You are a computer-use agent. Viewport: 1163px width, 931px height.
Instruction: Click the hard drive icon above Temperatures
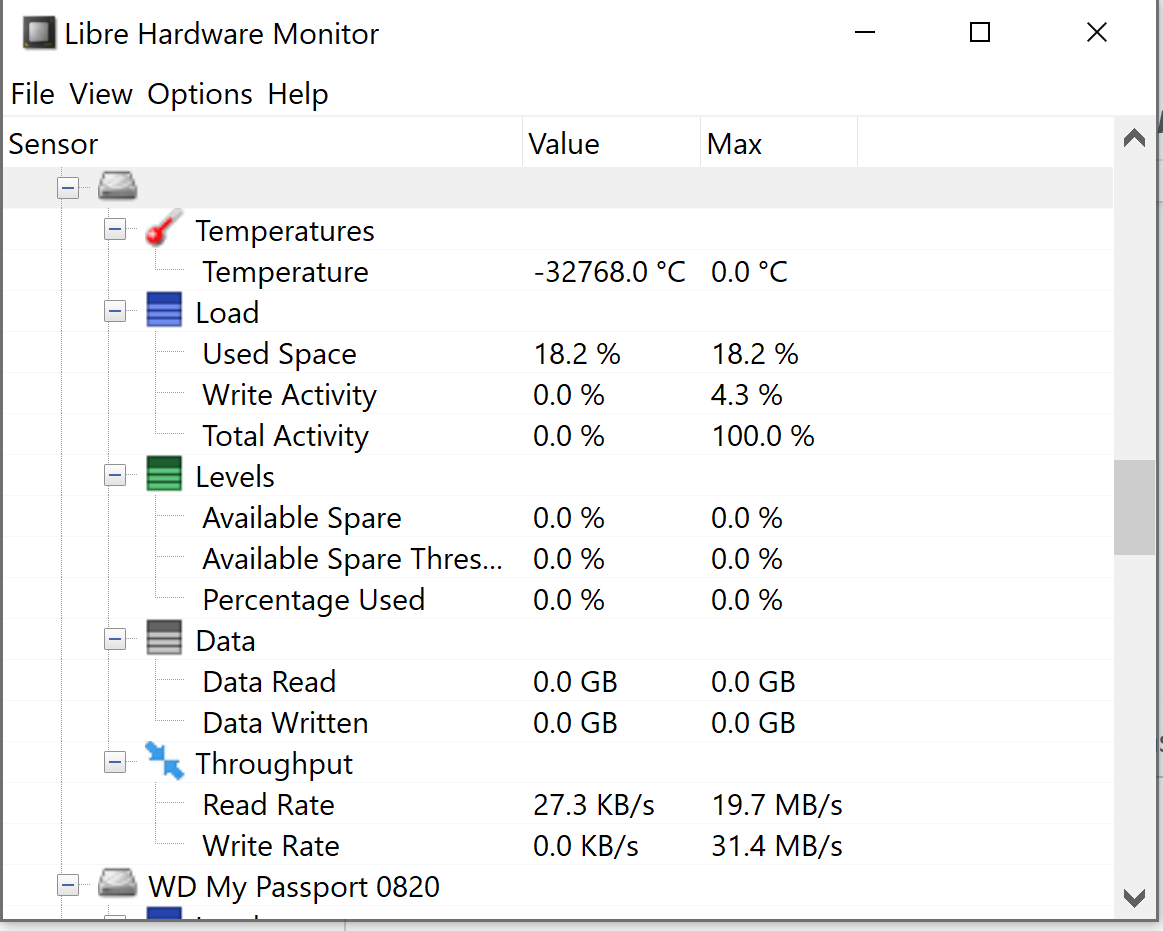click(x=117, y=186)
